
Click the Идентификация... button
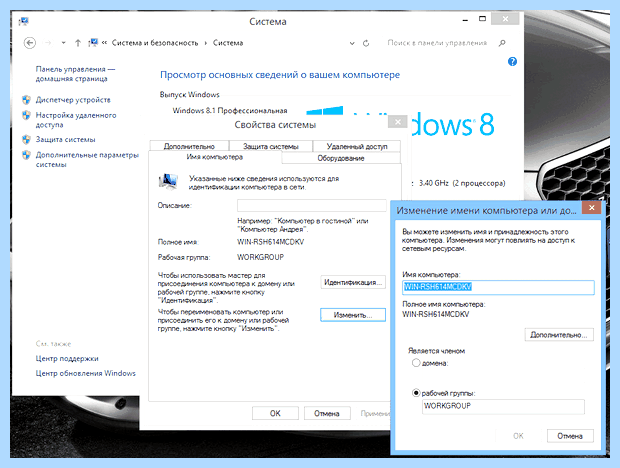click(353, 282)
